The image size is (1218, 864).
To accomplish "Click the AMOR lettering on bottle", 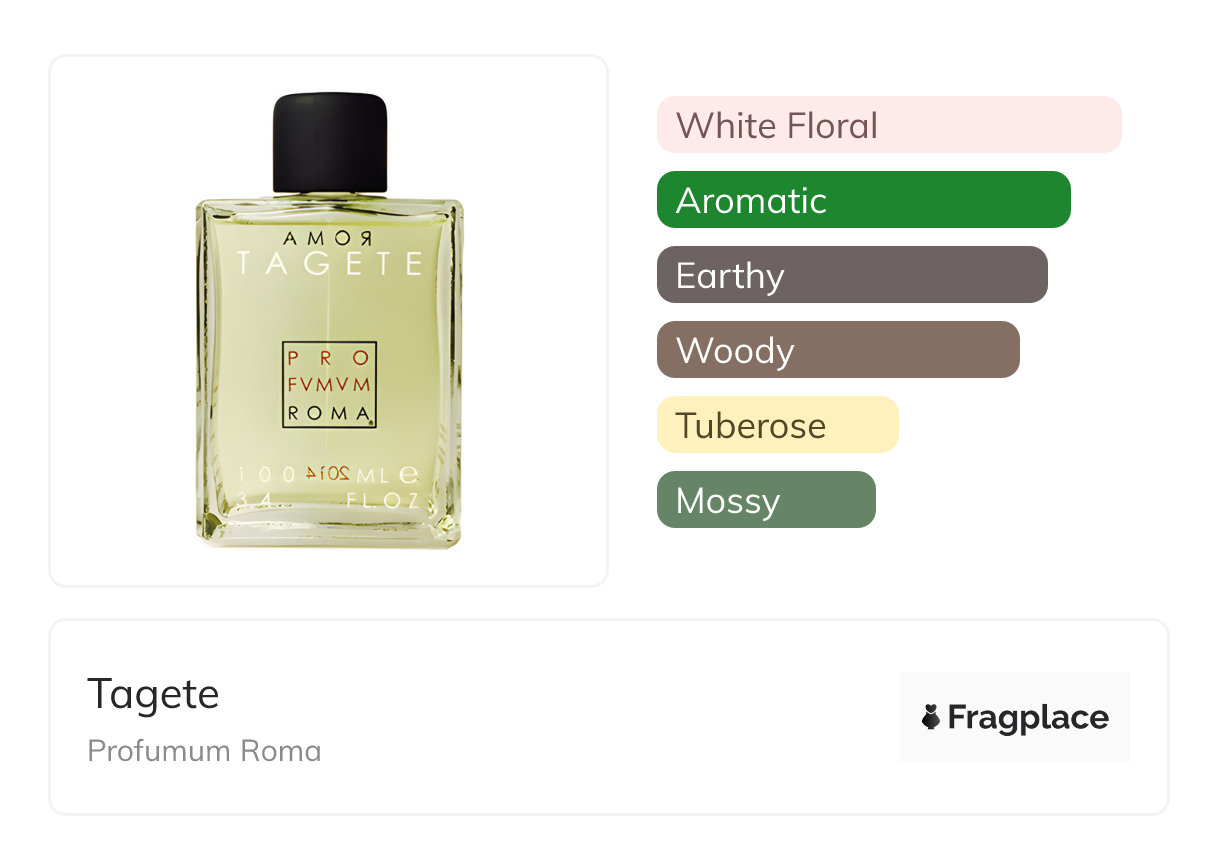I will click(x=329, y=239).
